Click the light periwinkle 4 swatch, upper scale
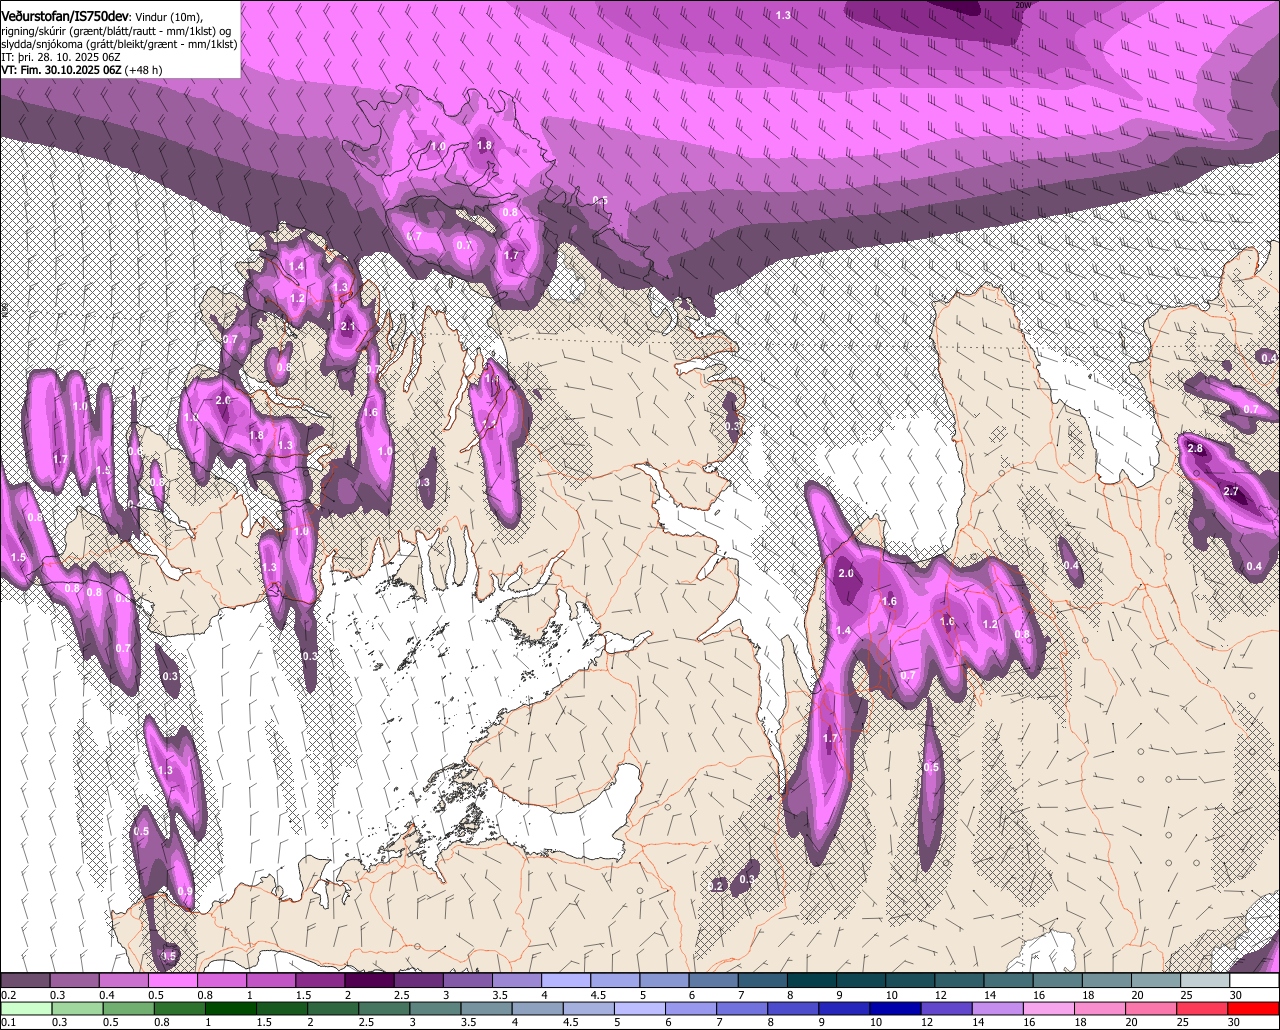The image size is (1280, 1030). (566, 981)
